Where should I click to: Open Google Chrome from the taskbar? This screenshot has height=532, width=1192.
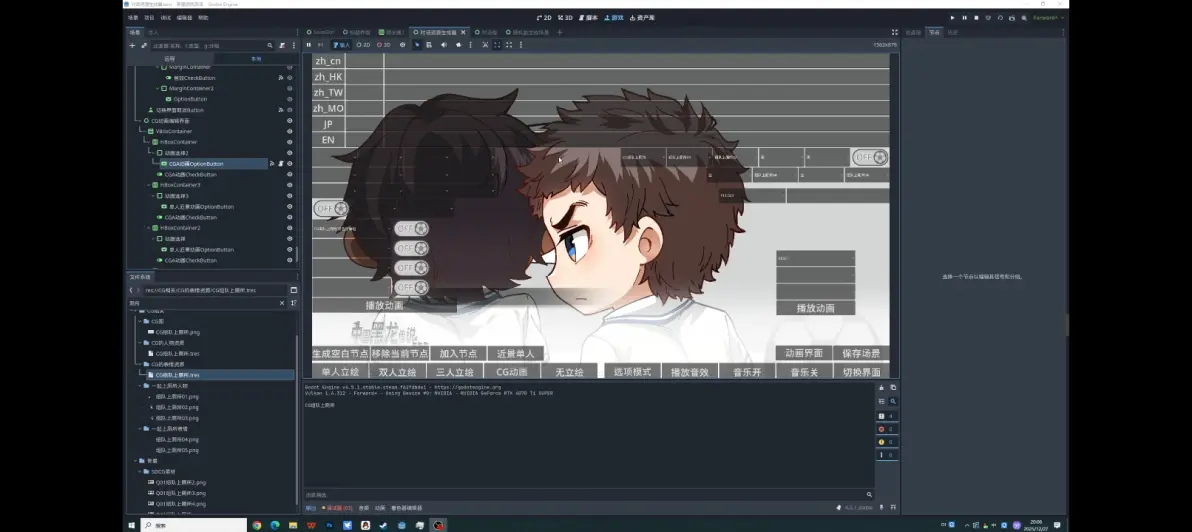coord(257,525)
